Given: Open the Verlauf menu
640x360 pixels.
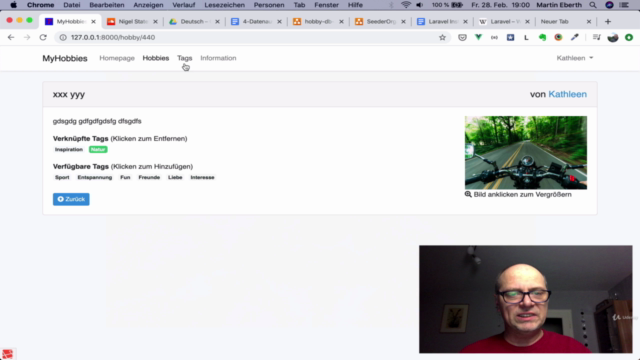Looking at the screenshot, I should (183, 5).
